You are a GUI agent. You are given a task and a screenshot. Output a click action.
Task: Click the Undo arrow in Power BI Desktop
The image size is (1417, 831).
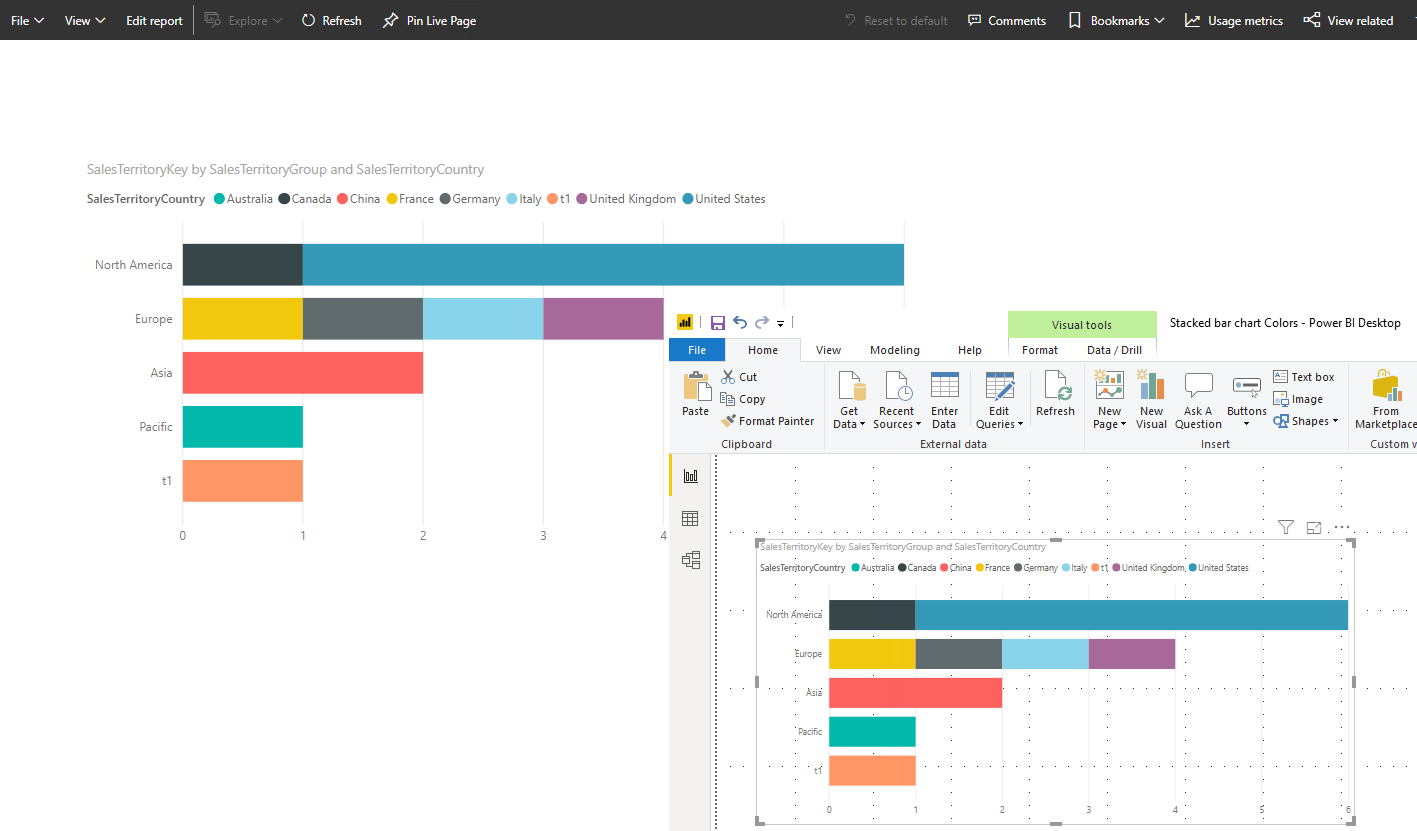click(x=740, y=322)
